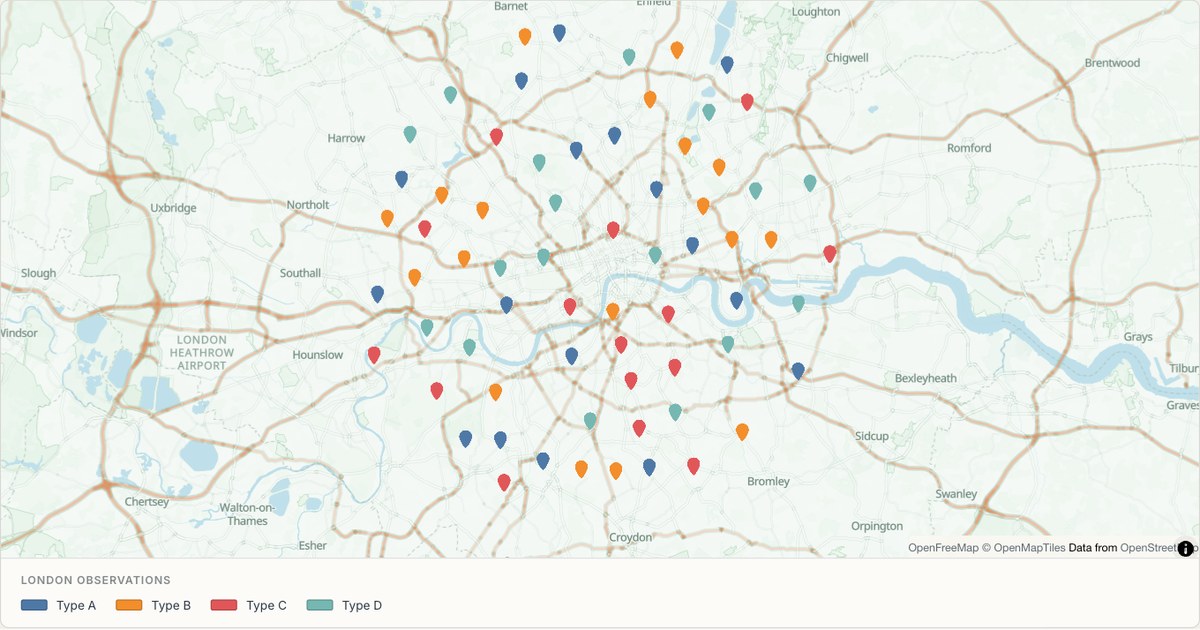Click the Walton-on-Thames place label

click(x=247, y=514)
